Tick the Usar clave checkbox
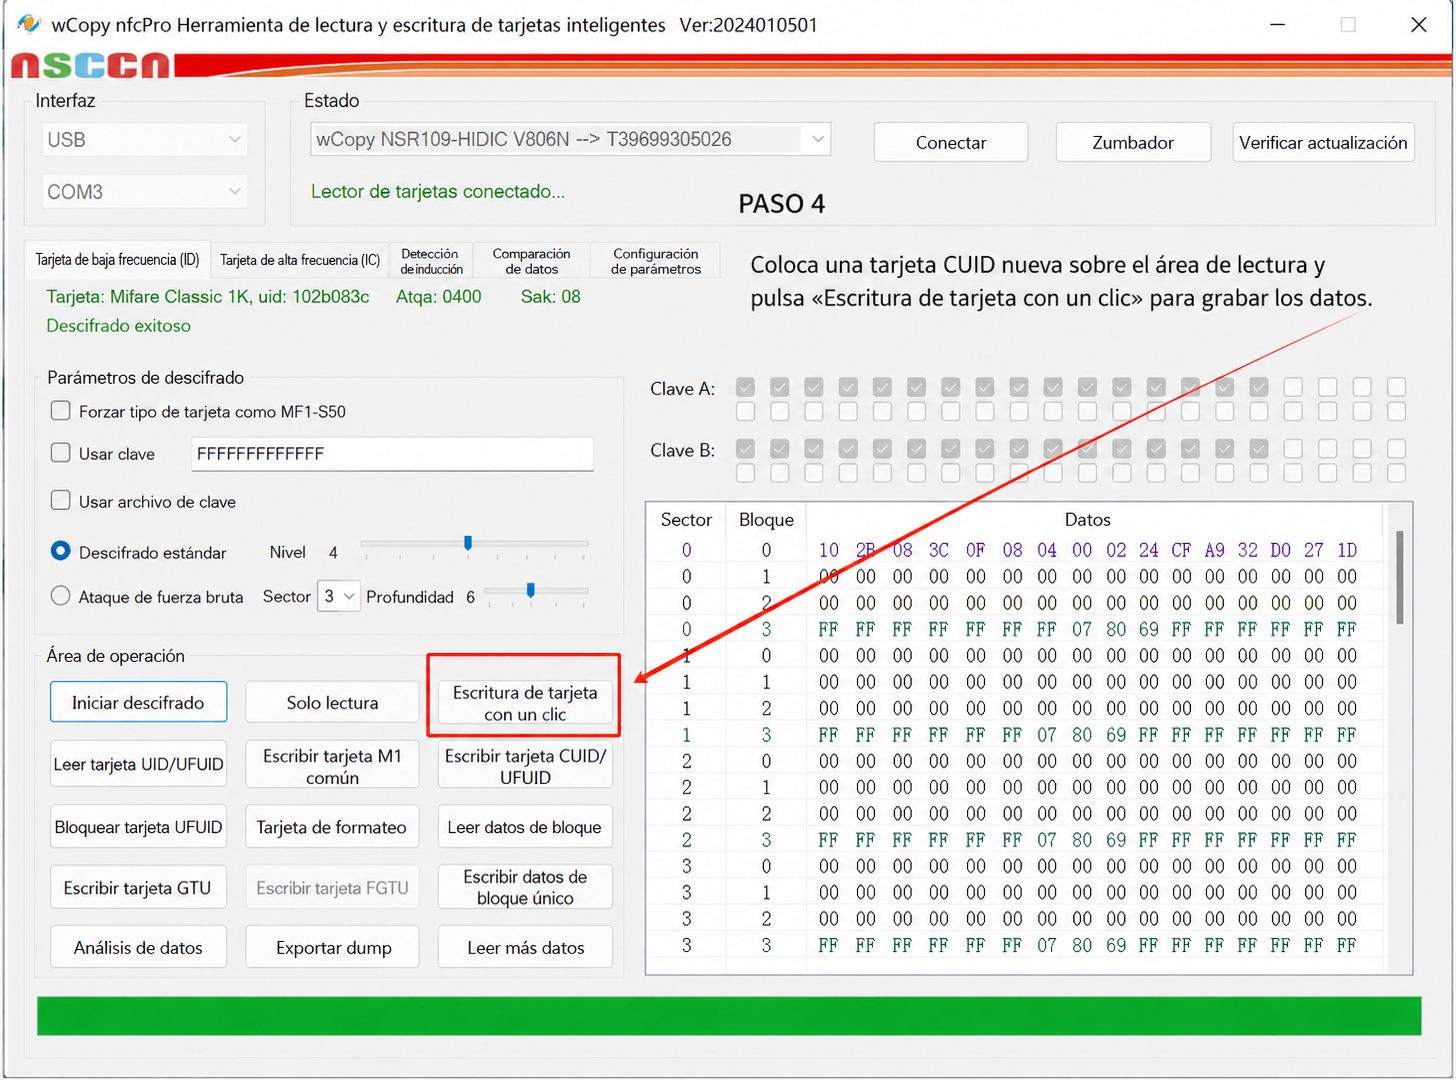 pos(61,453)
